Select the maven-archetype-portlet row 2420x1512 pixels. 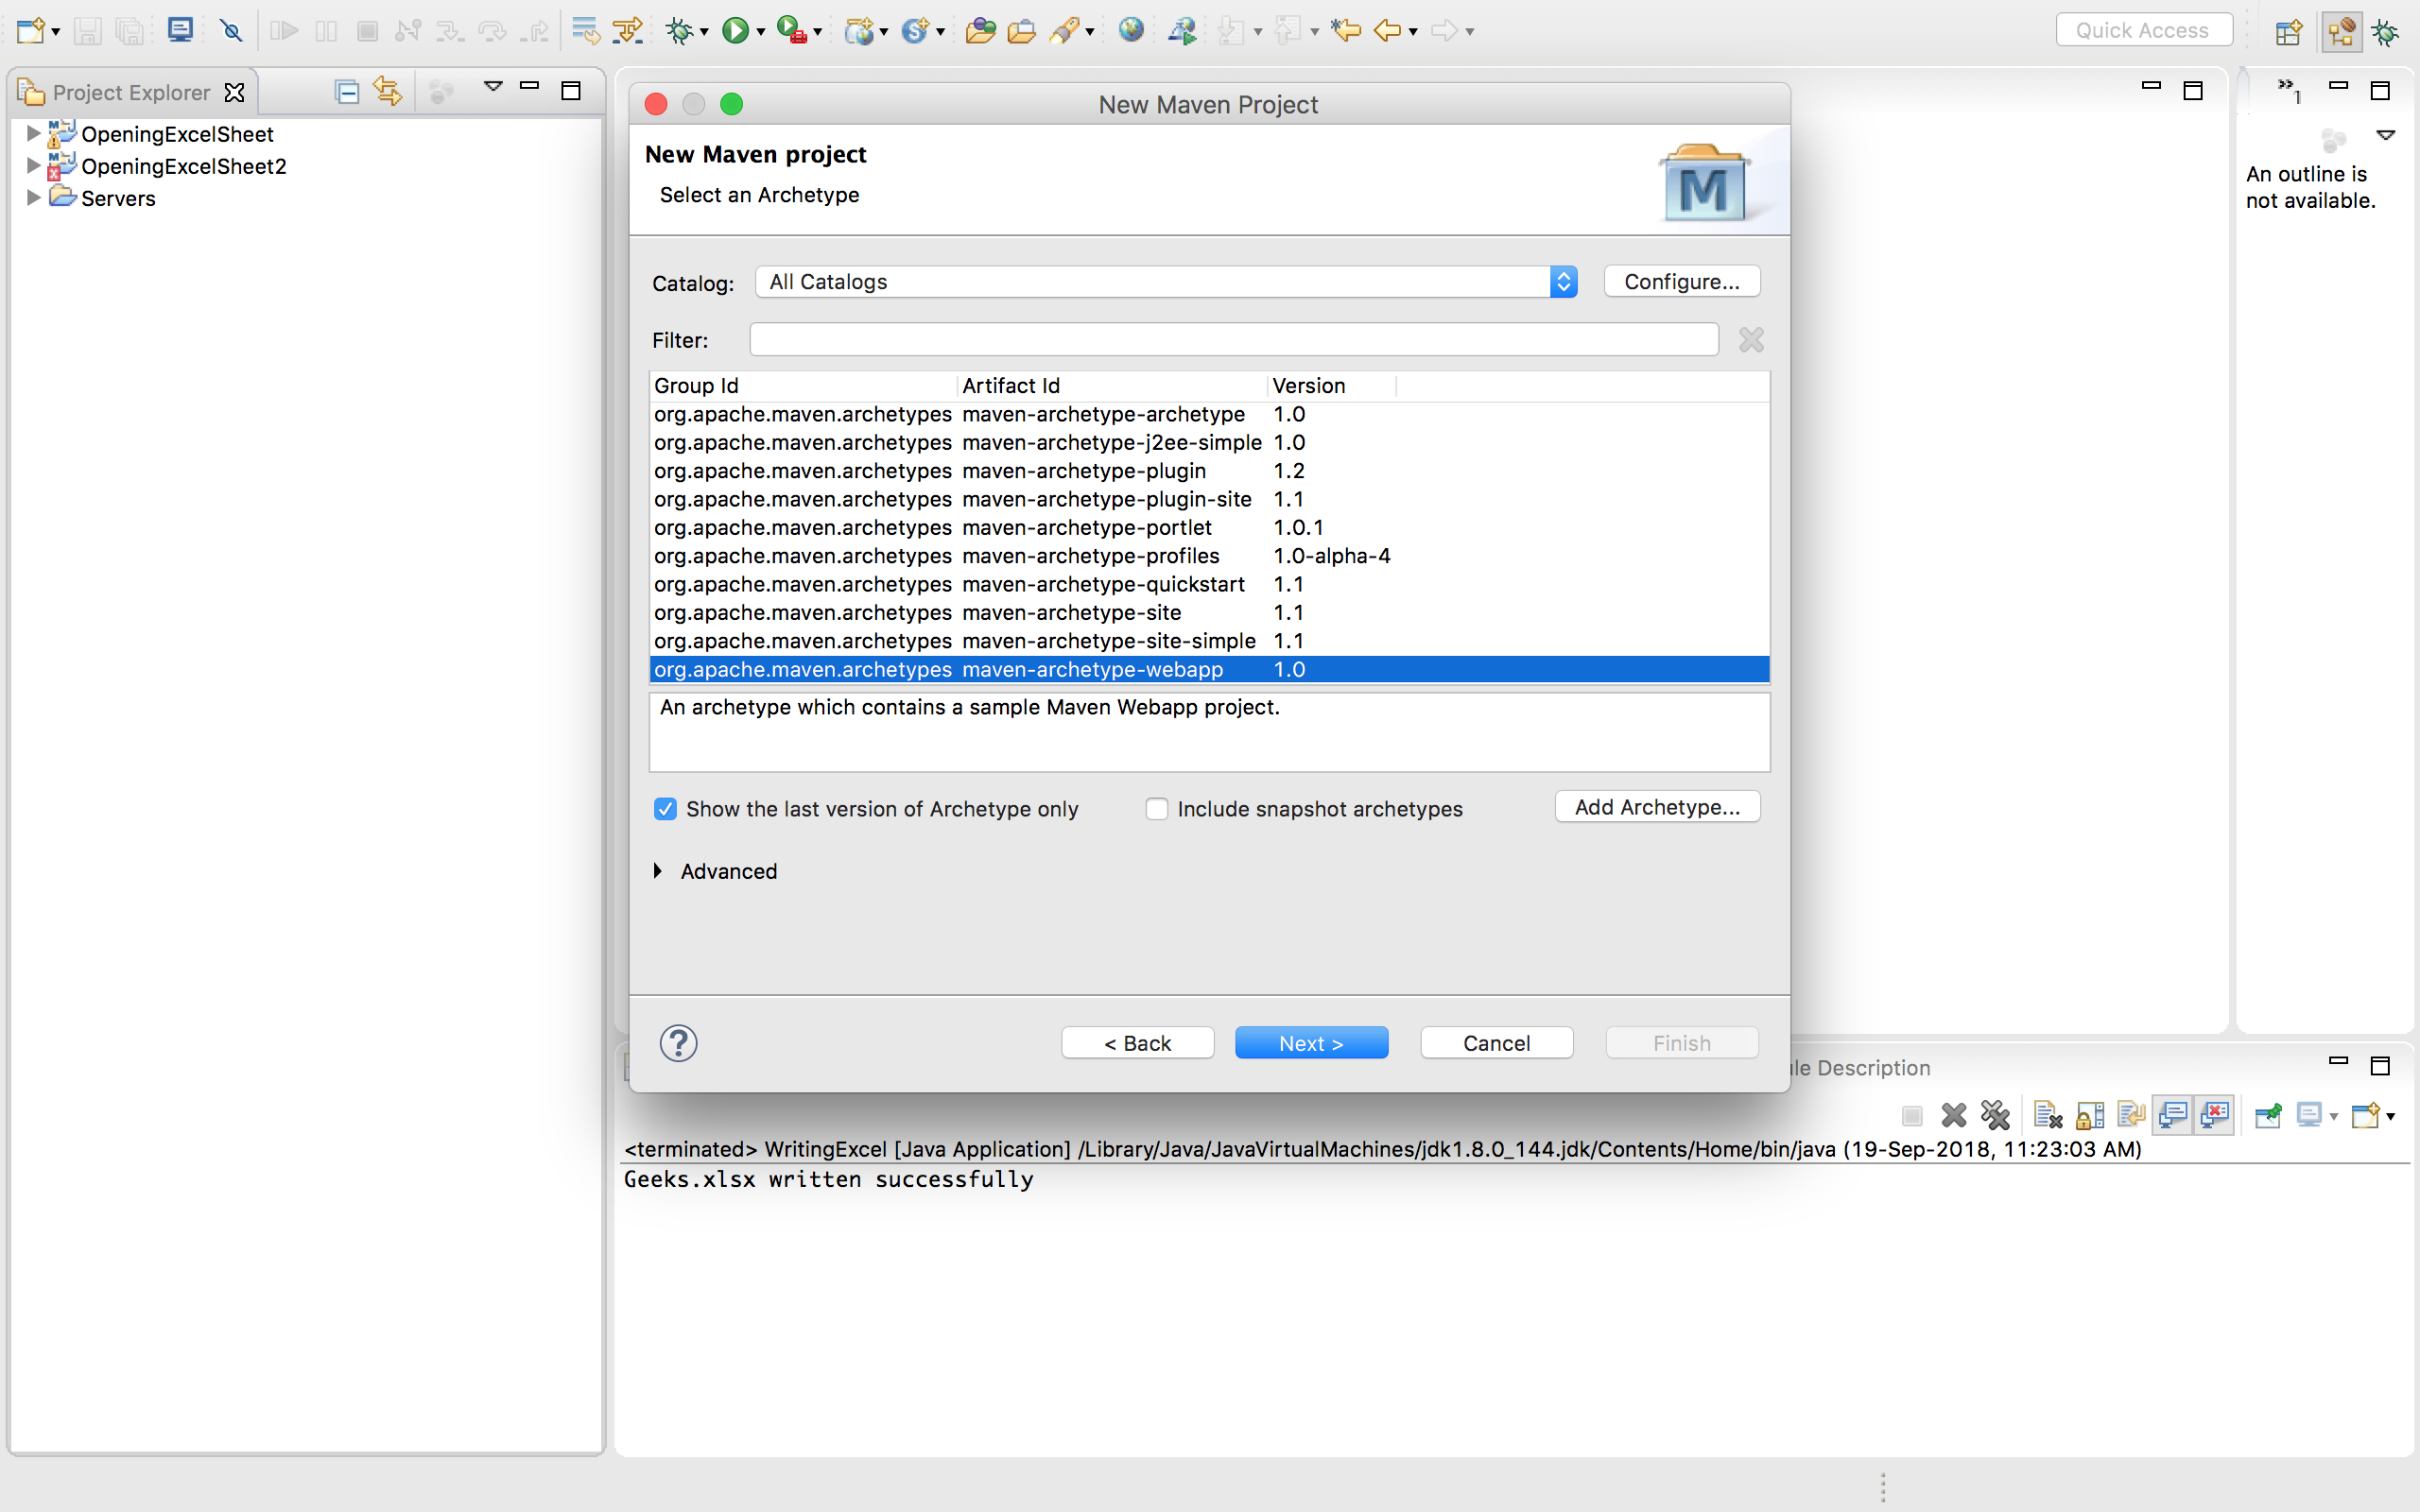[x=1209, y=527]
